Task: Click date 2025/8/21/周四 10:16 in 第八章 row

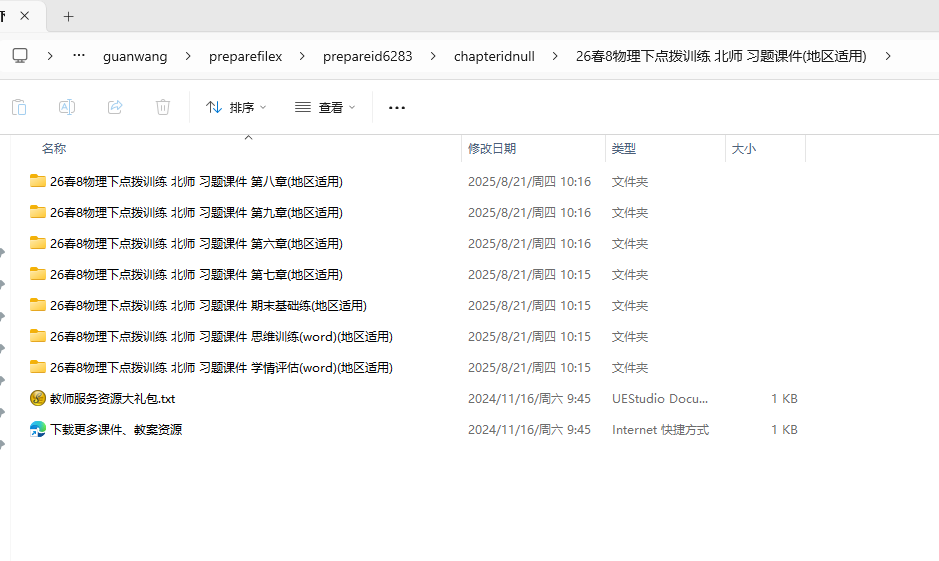Action: point(529,181)
